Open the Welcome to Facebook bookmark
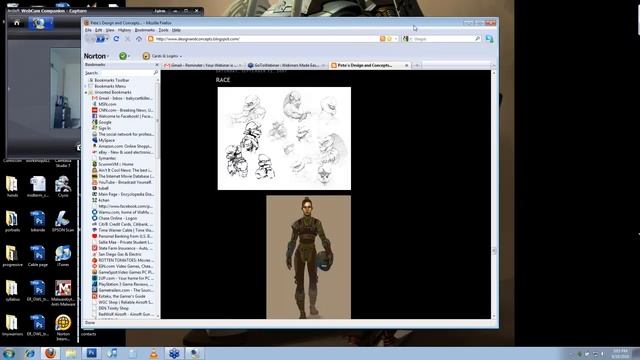 click(x=122, y=116)
